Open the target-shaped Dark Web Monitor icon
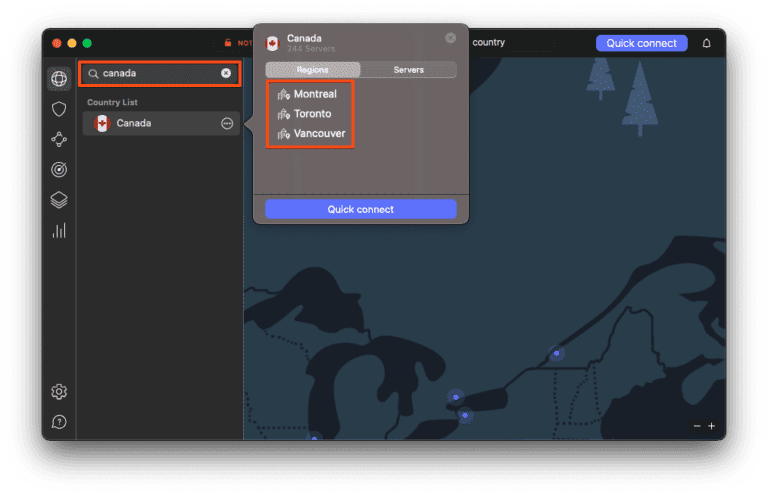This screenshot has height=496, width=768. [x=59, y=170]
